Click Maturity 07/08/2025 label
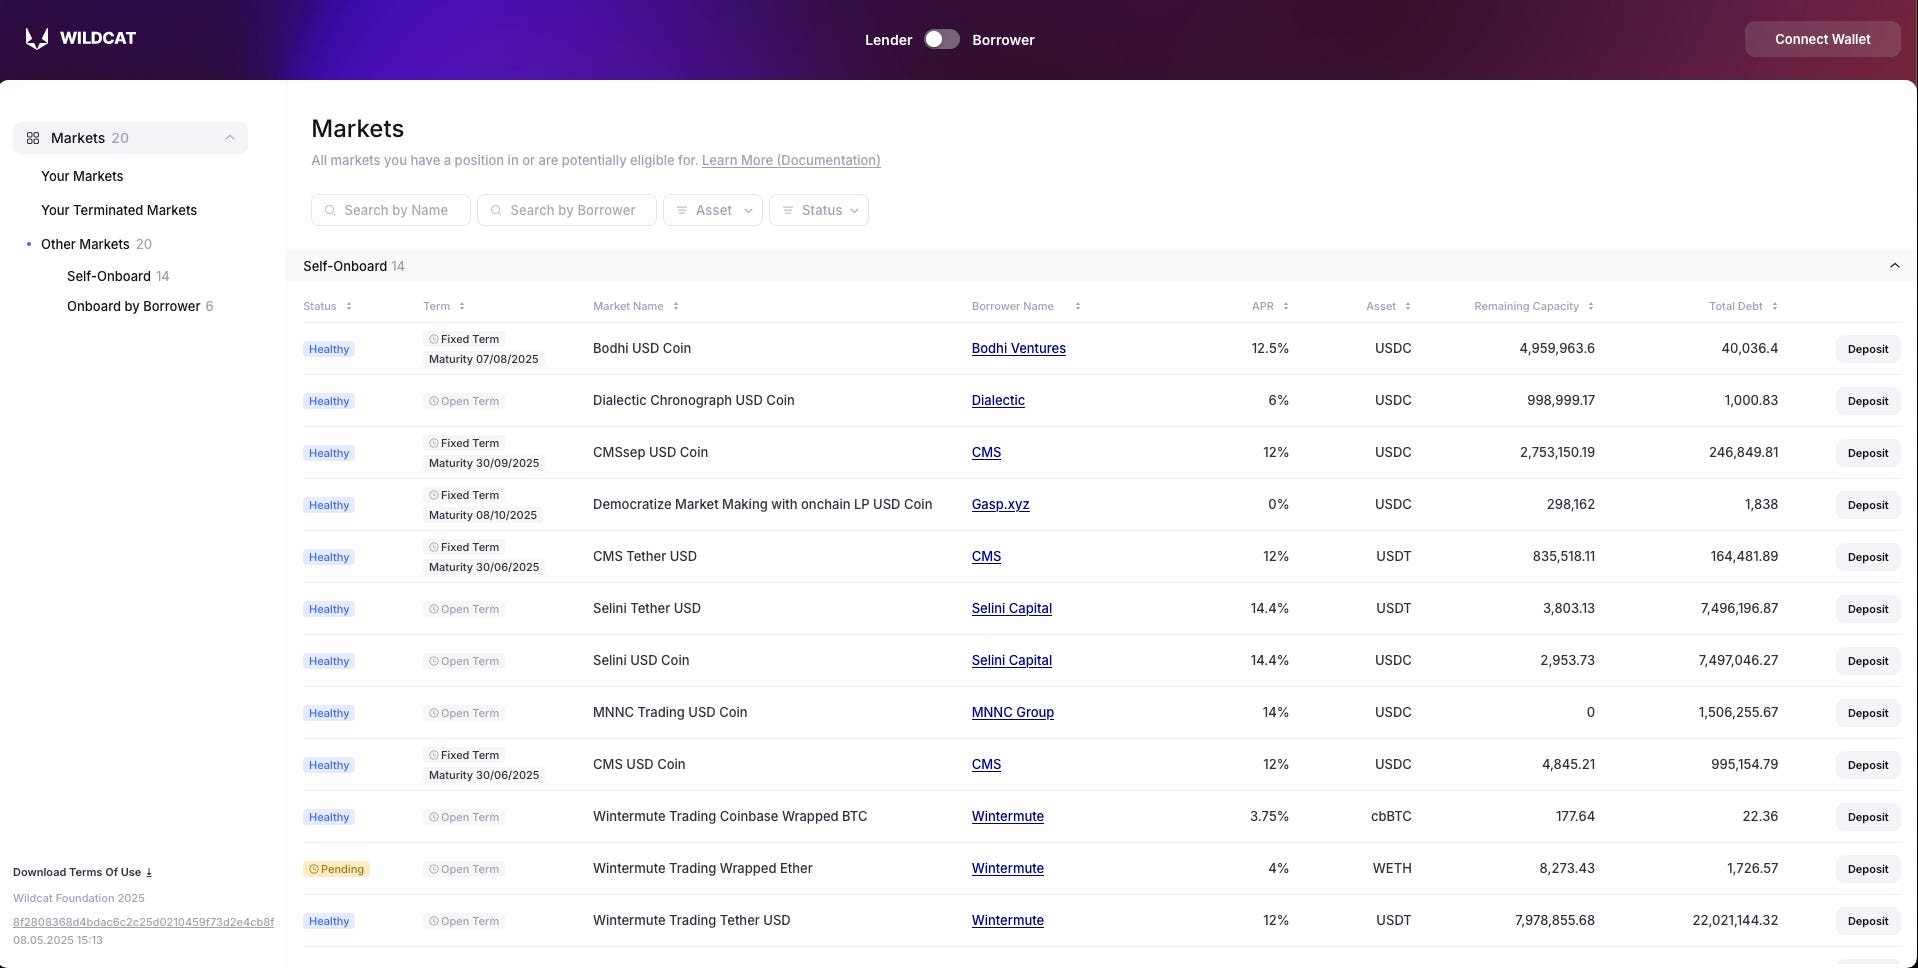The width and height of the screenshot is (1918, 968). click(484, 359)
